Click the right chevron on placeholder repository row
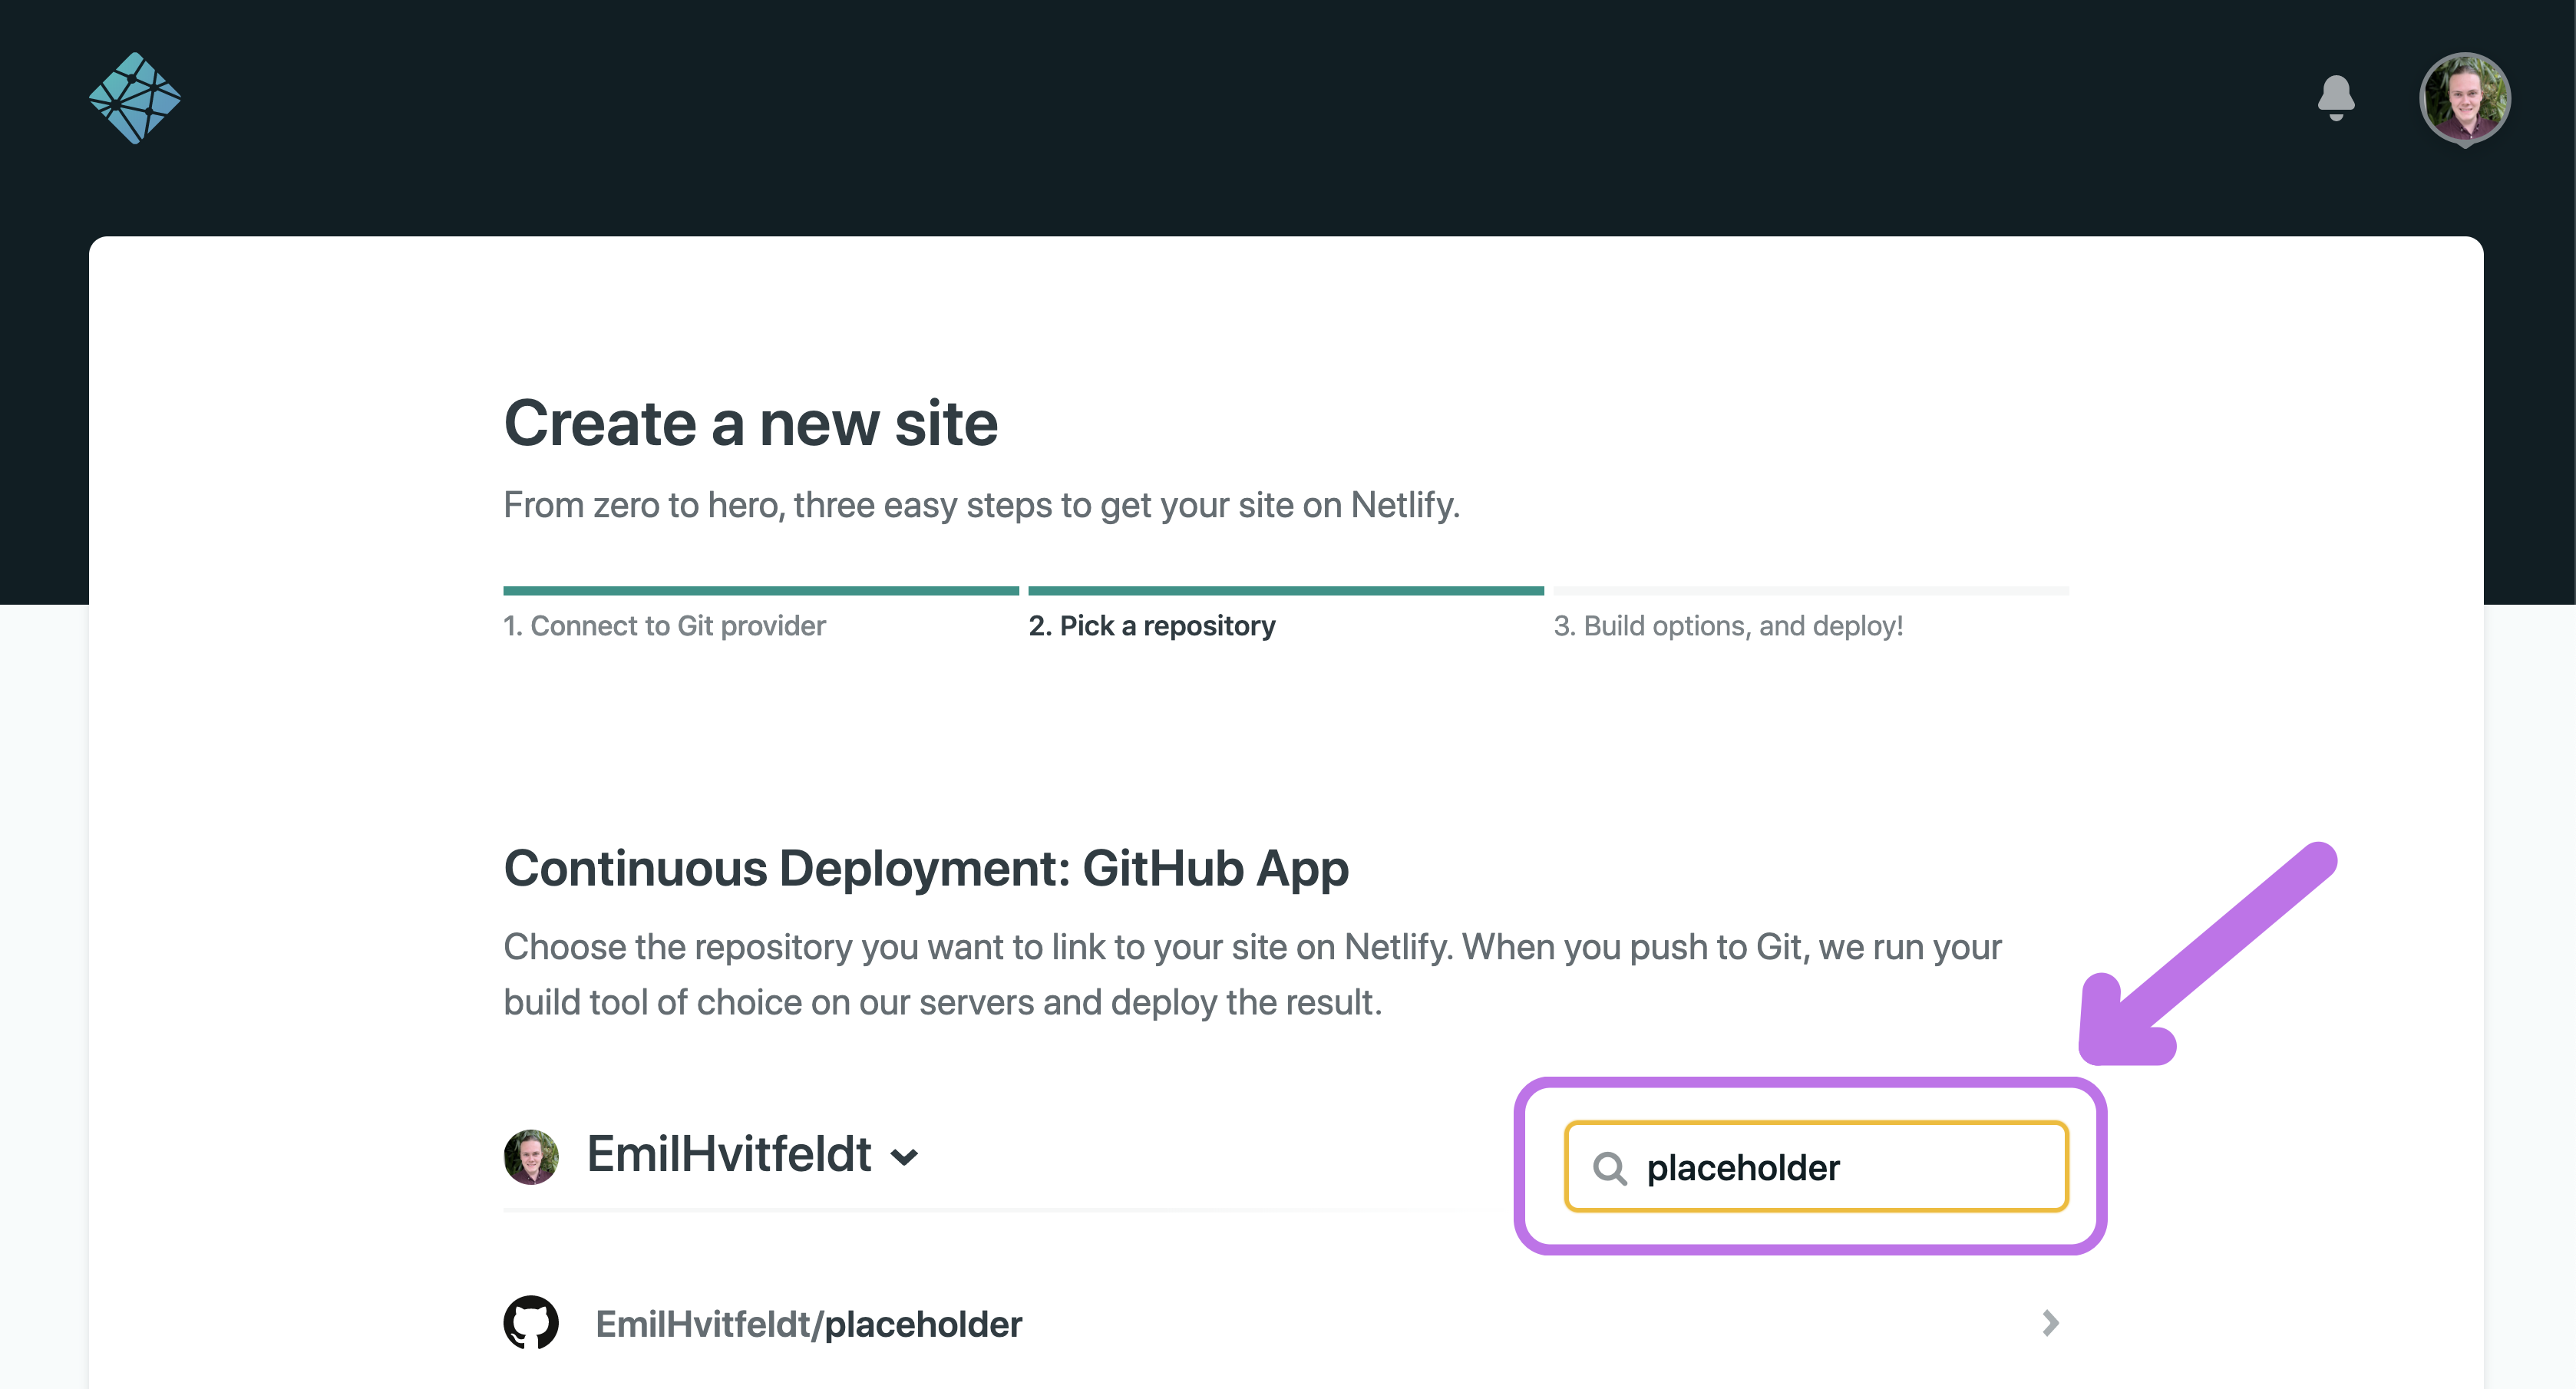The height and width of the screenshot is (1389, 2576). 2050,1323
